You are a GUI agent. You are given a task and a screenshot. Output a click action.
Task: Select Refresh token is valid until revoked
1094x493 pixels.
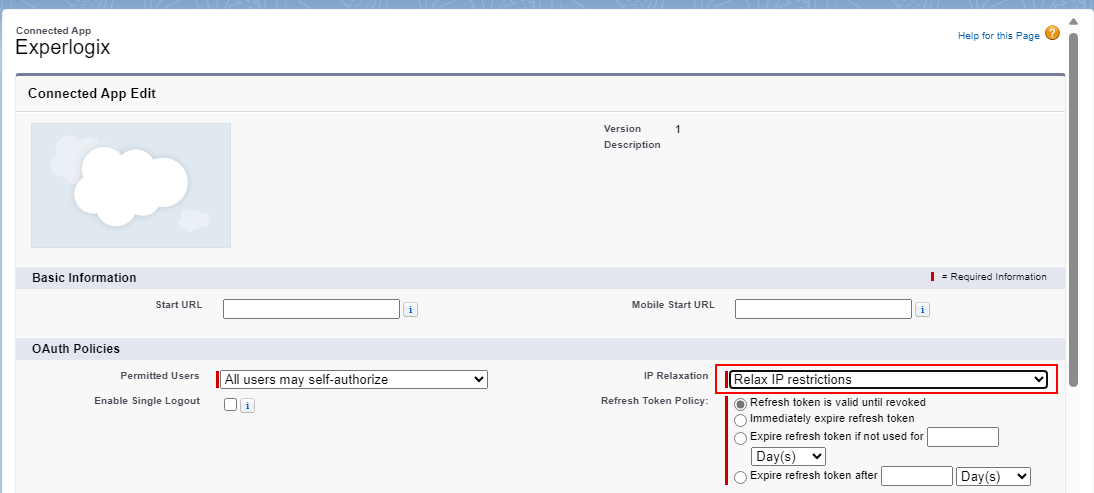740,404
